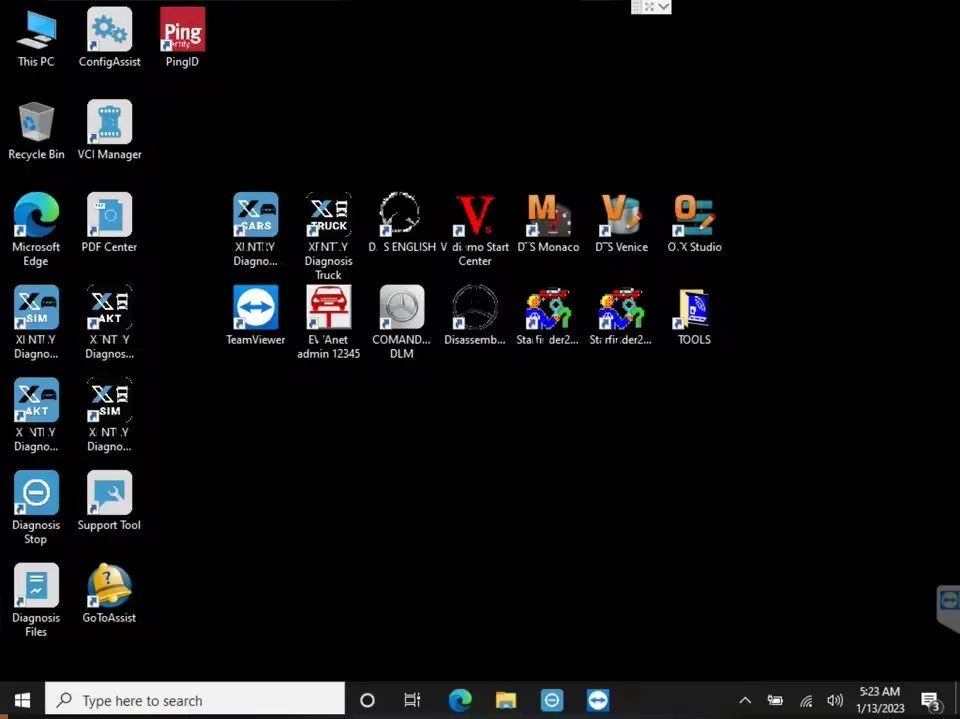The image size is (960, 719).
Task: Select the Truck Diagnosis desktop icon
Action: pyautogui.click(x=328, y=216)
